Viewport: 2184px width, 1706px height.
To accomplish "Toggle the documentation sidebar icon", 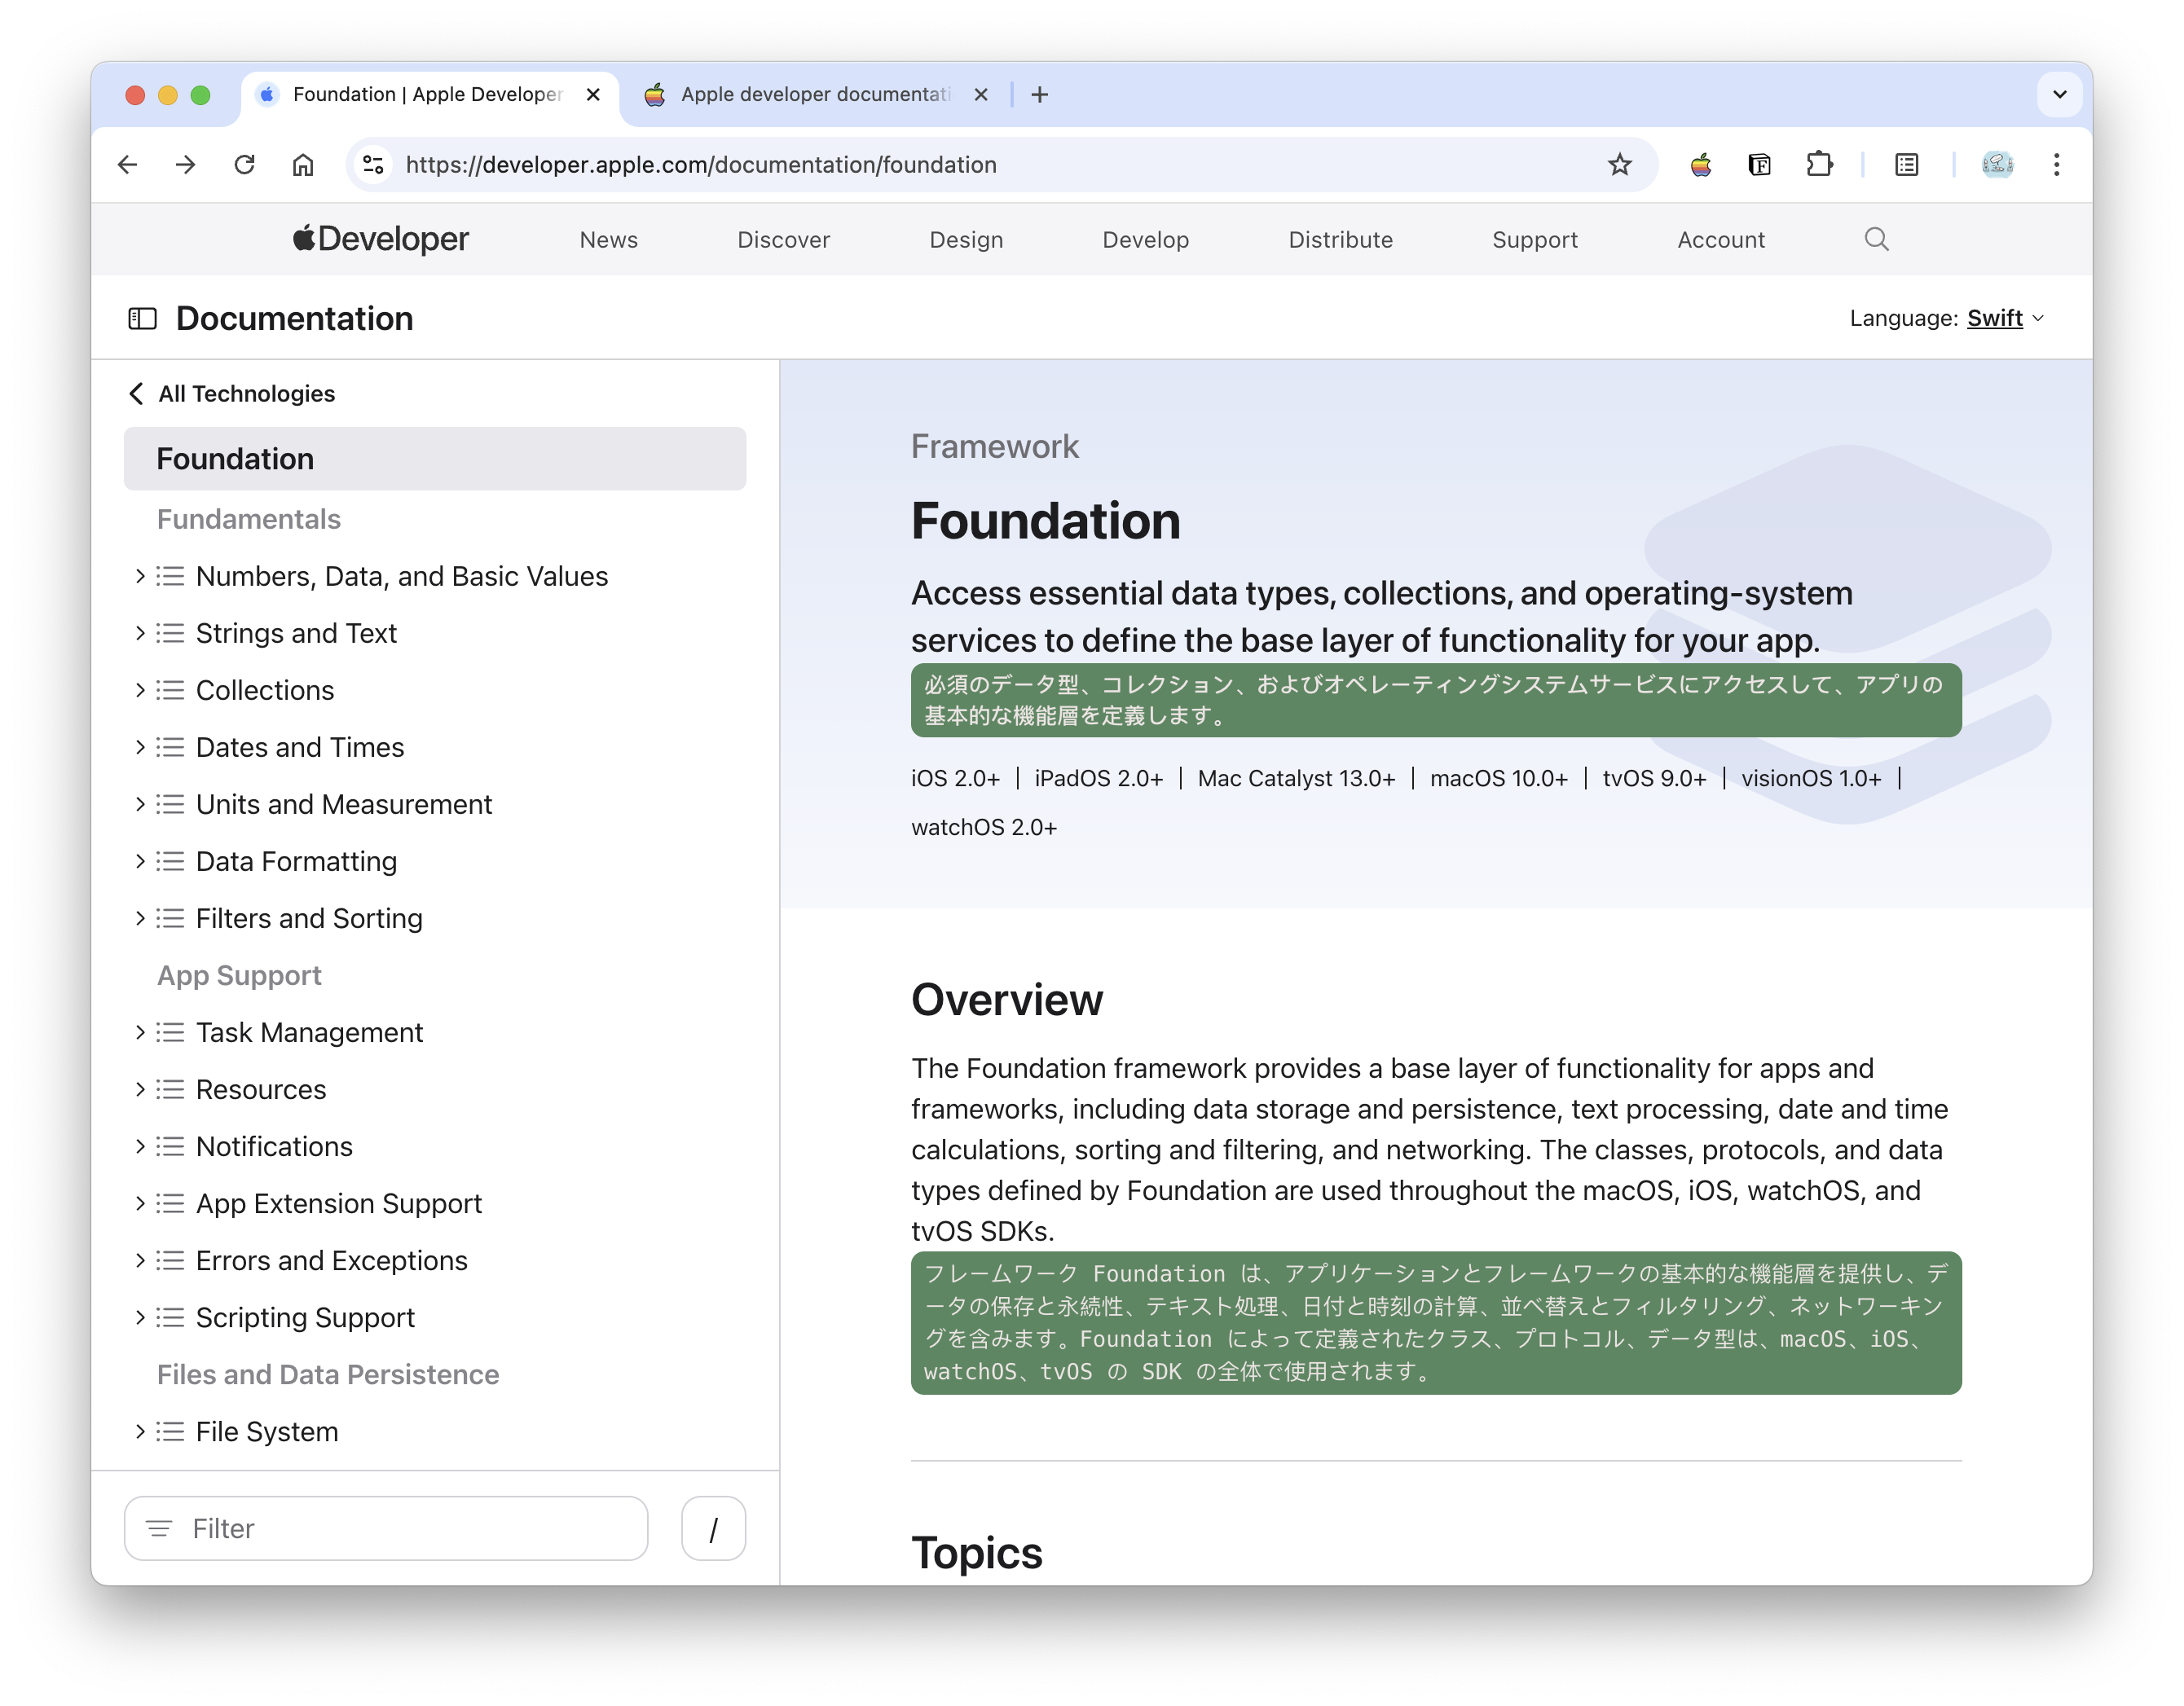I will [142, 318].
